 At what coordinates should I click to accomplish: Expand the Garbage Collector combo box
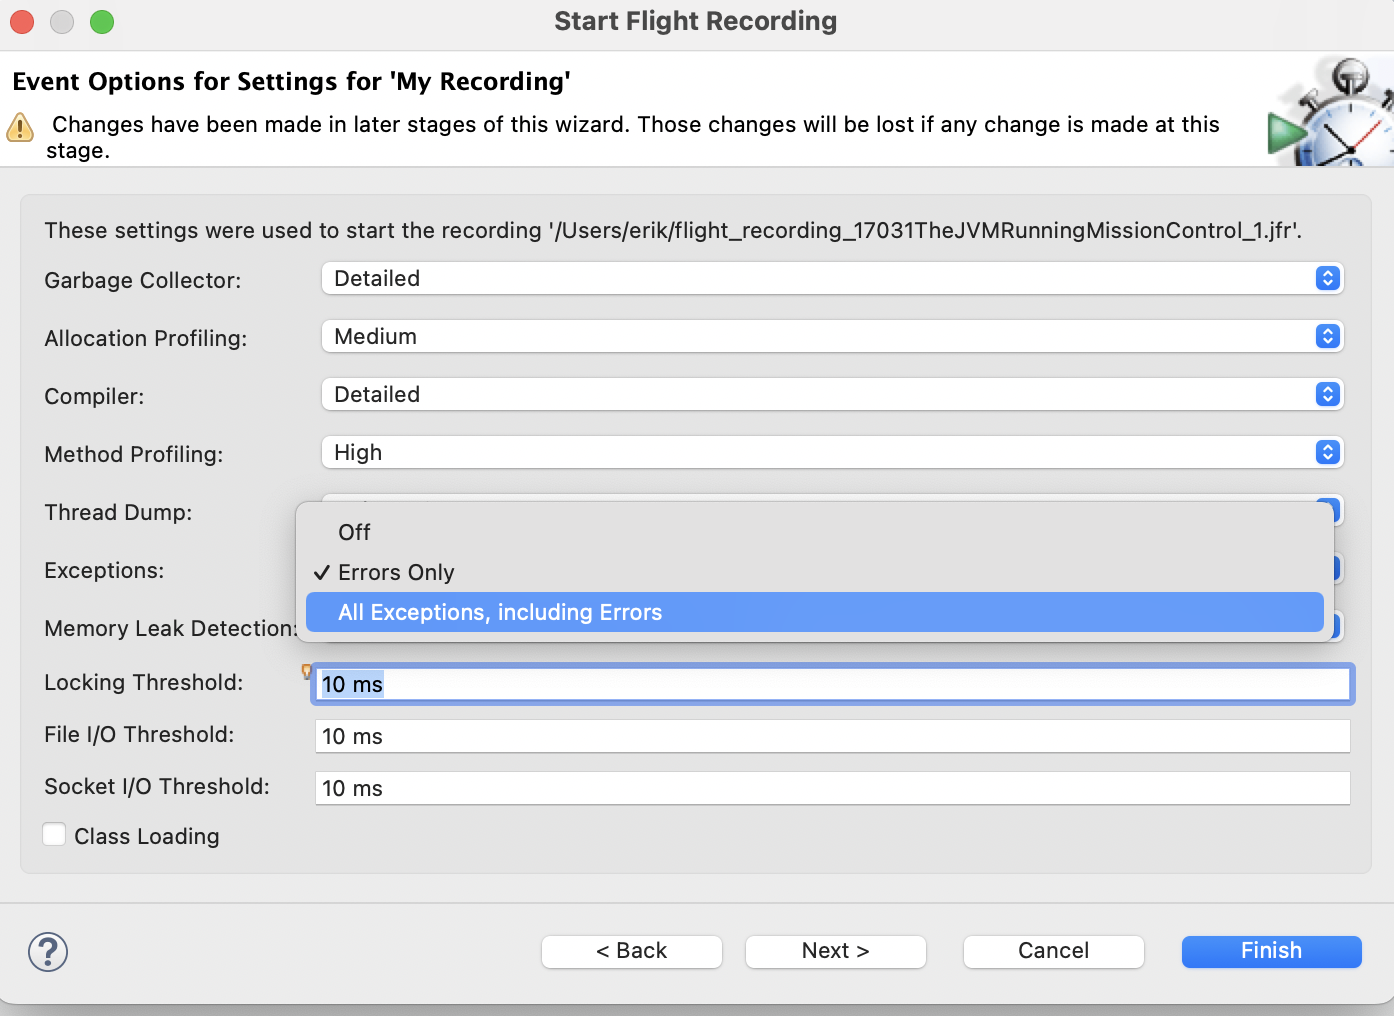[x=831, y=279]
